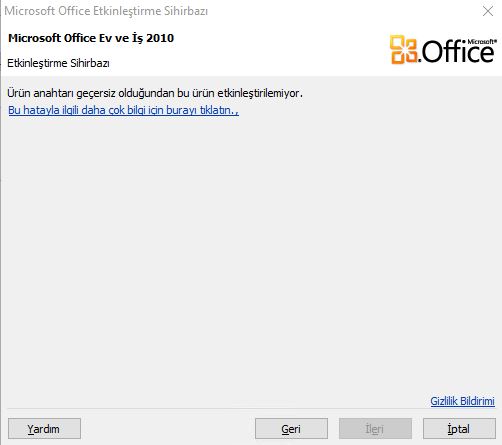Click the '2010' text in the bold heading

point(160,38)
